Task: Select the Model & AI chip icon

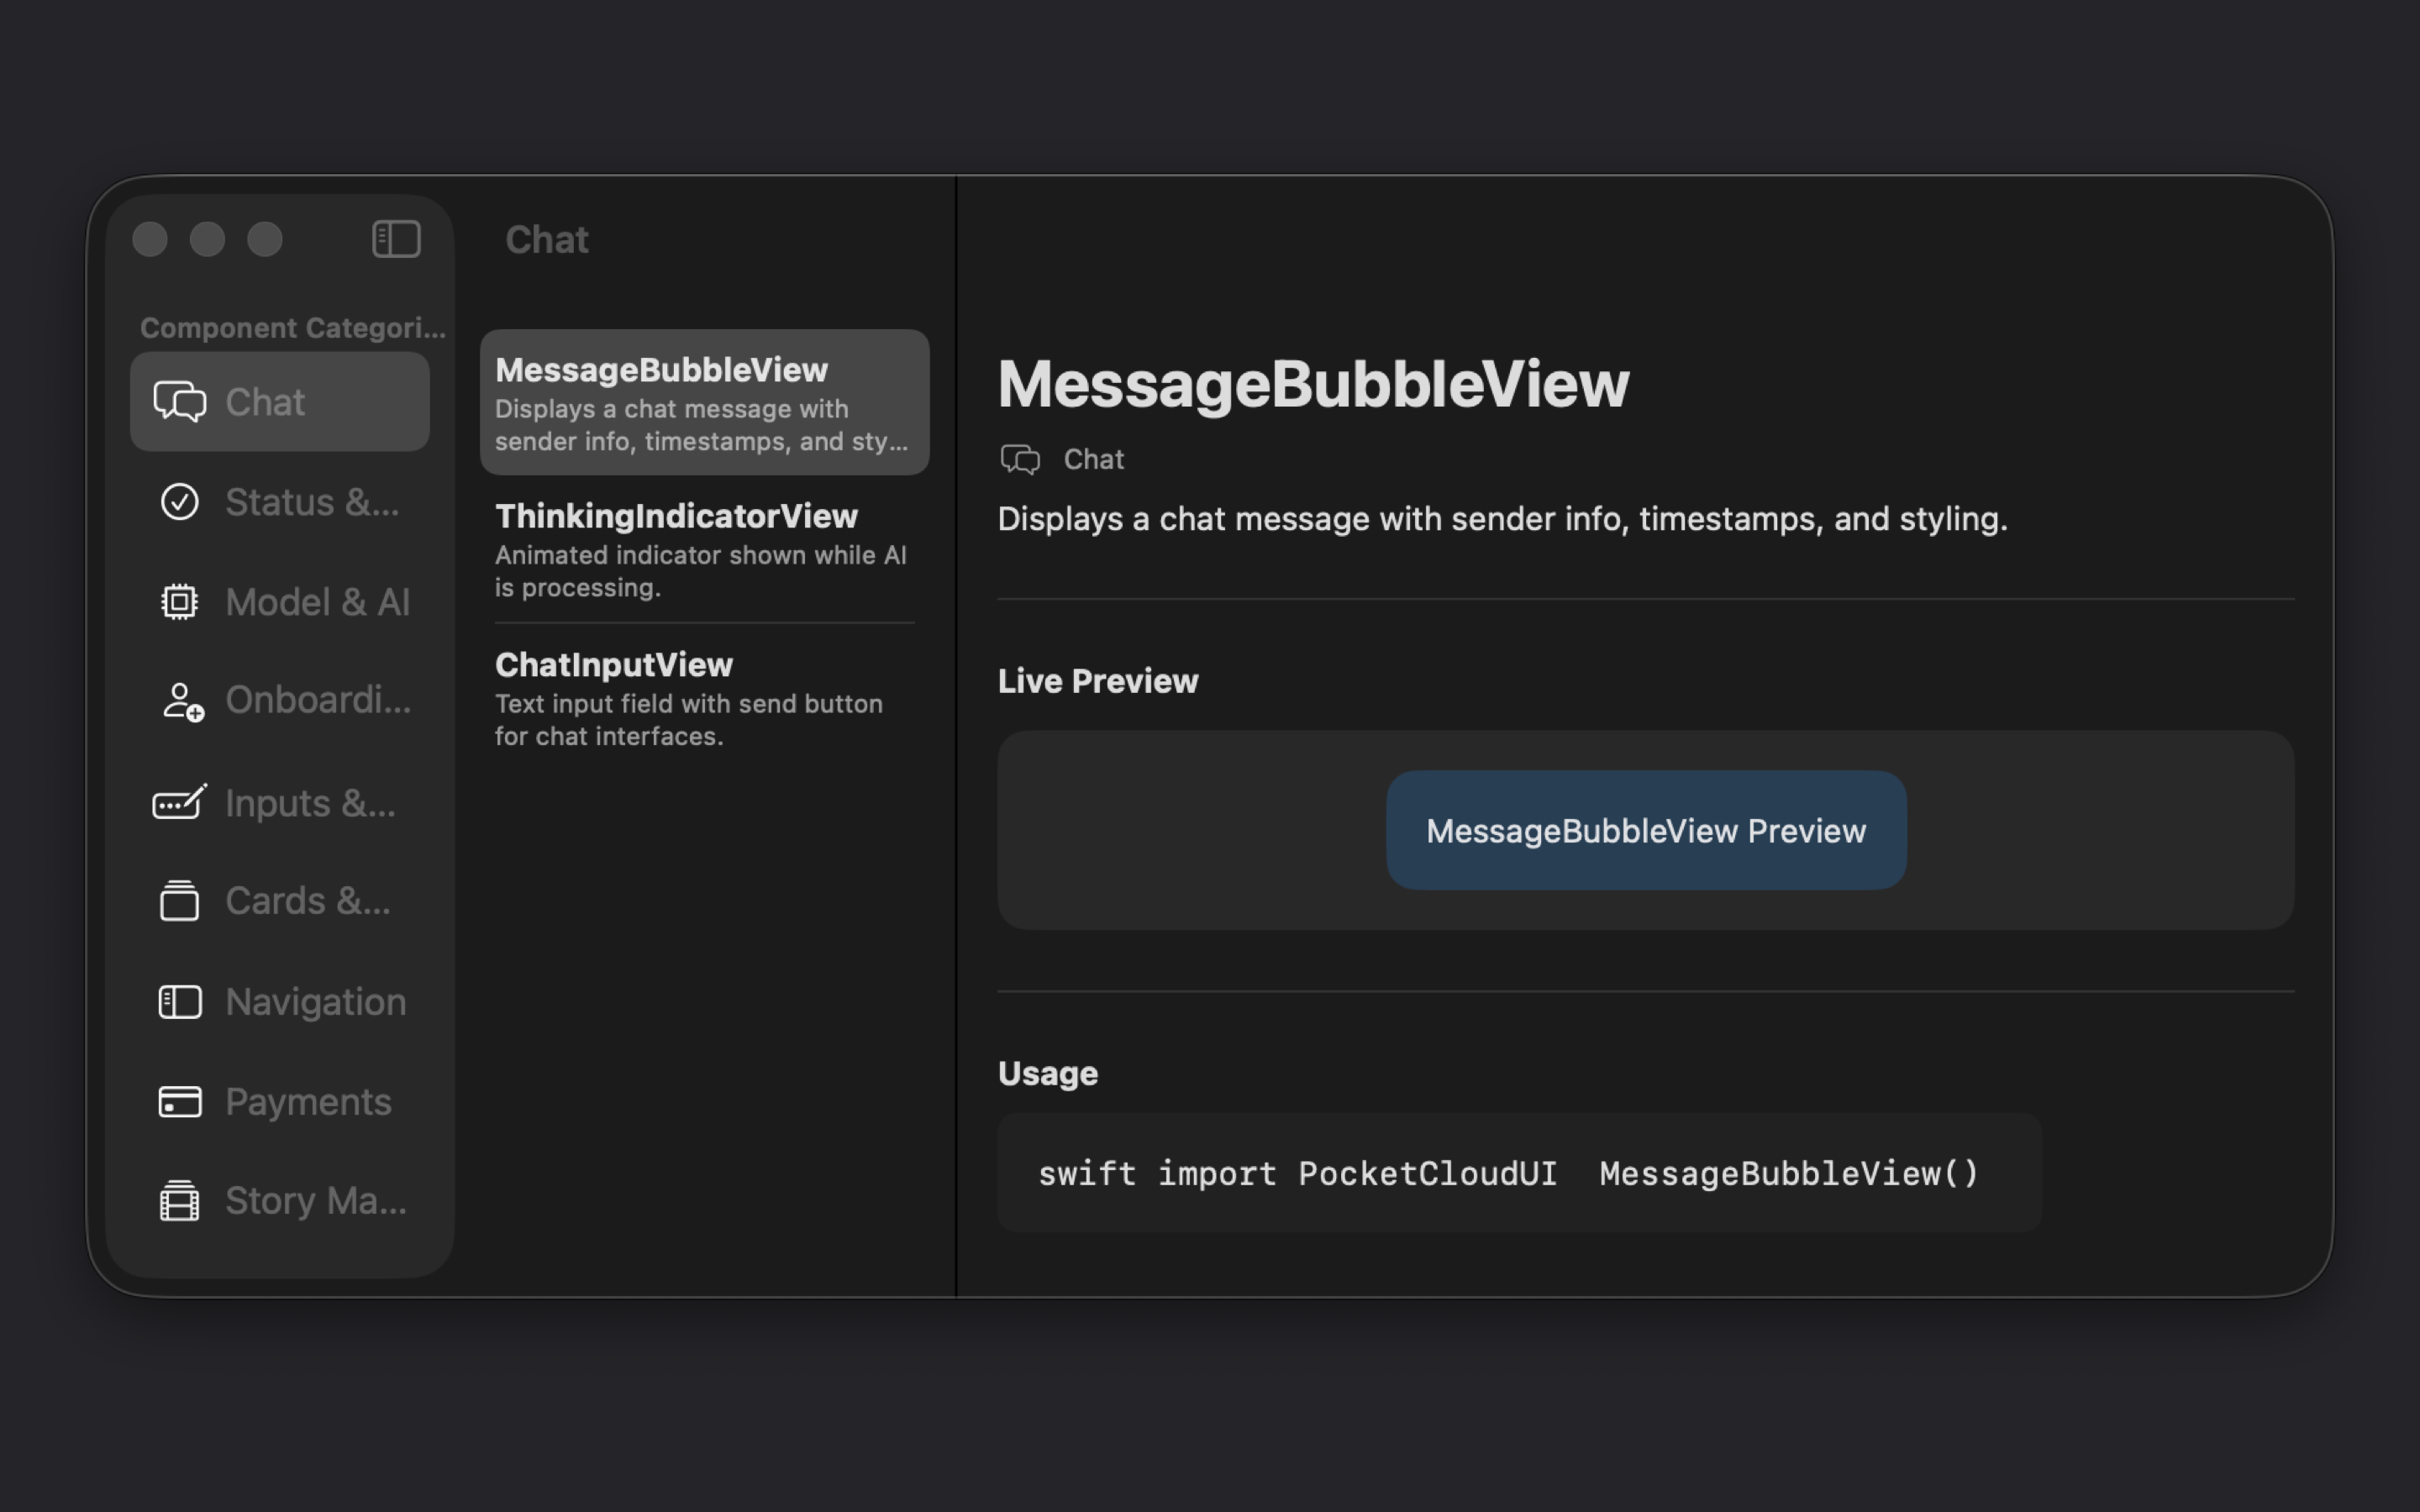Action: click(180, 602)
